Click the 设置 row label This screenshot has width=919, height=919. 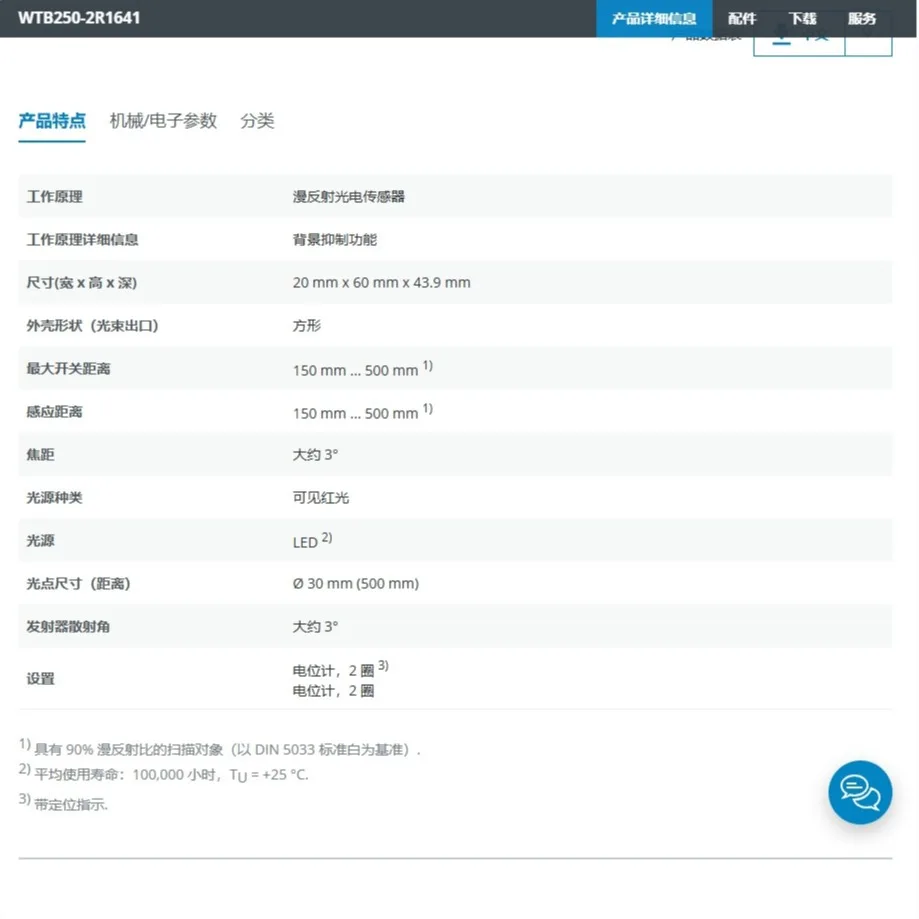[40, 679]
